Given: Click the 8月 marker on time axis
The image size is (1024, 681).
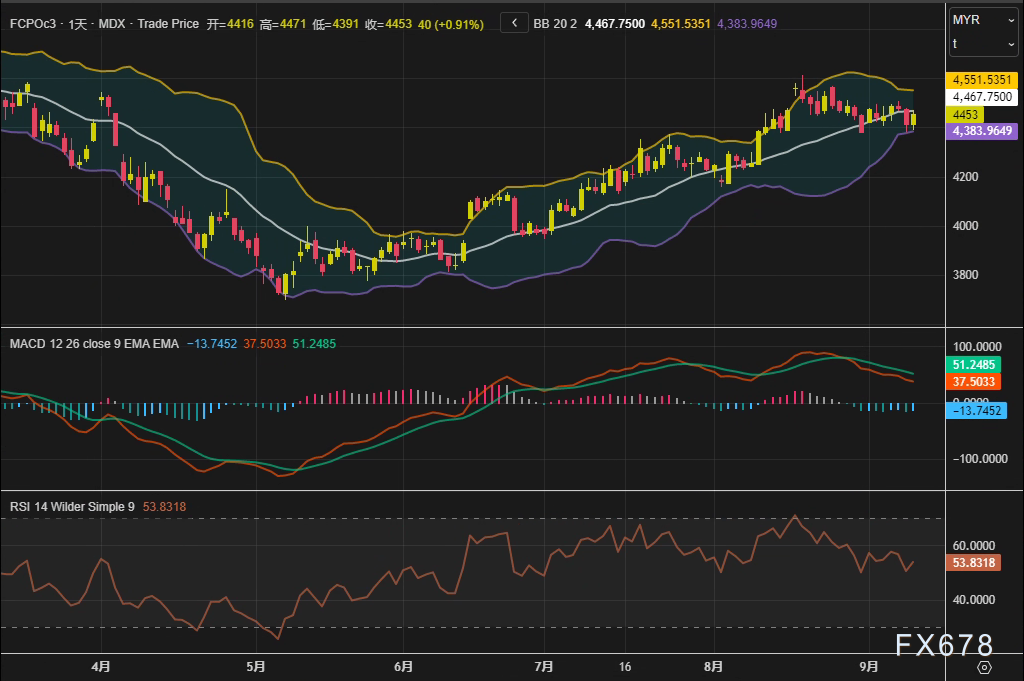Looking at the screenshot, I should click(x=713, y=665).
